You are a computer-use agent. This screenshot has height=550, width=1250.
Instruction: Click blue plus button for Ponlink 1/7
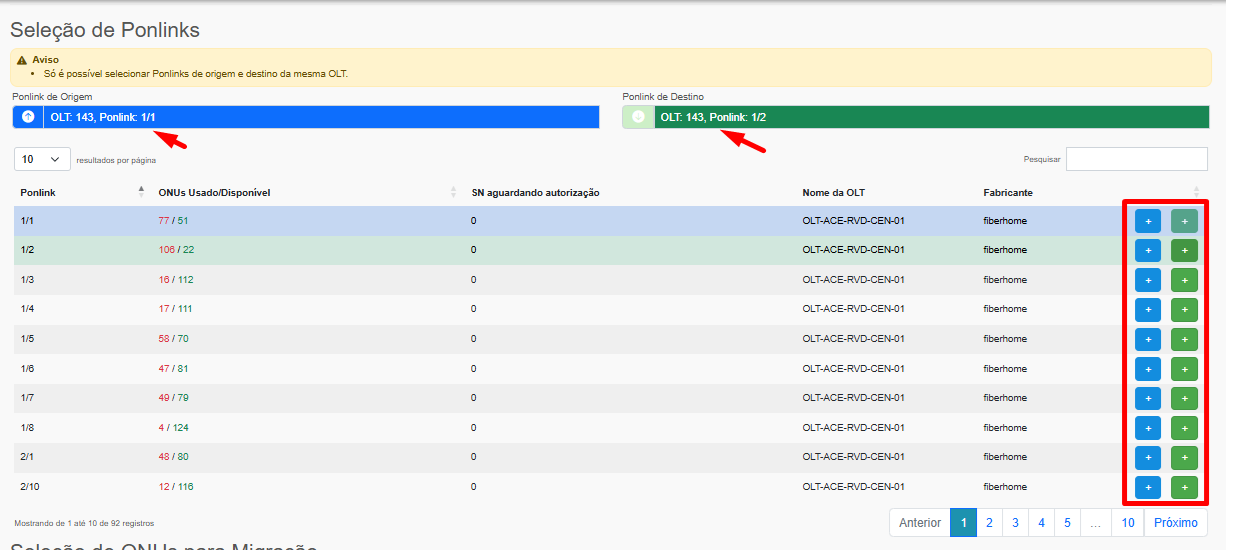click(x=1147, y=399)
